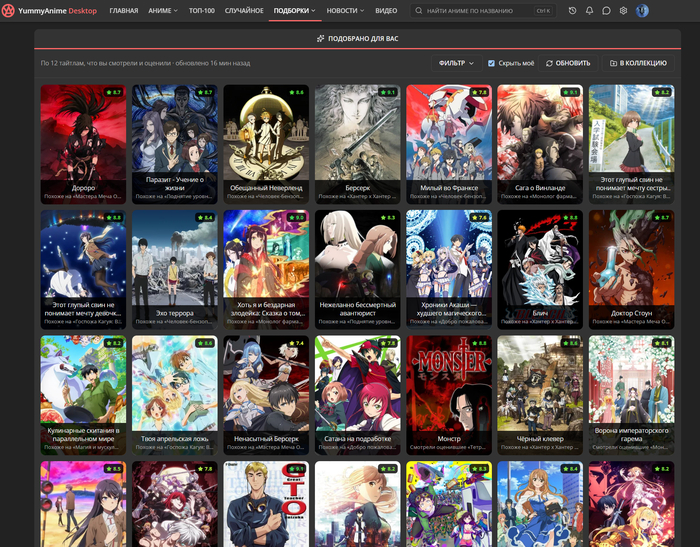The image size is (700, 547).
Task: Open the СЛУЧАЙНОЕ menu item
Action: pos(244,11)
